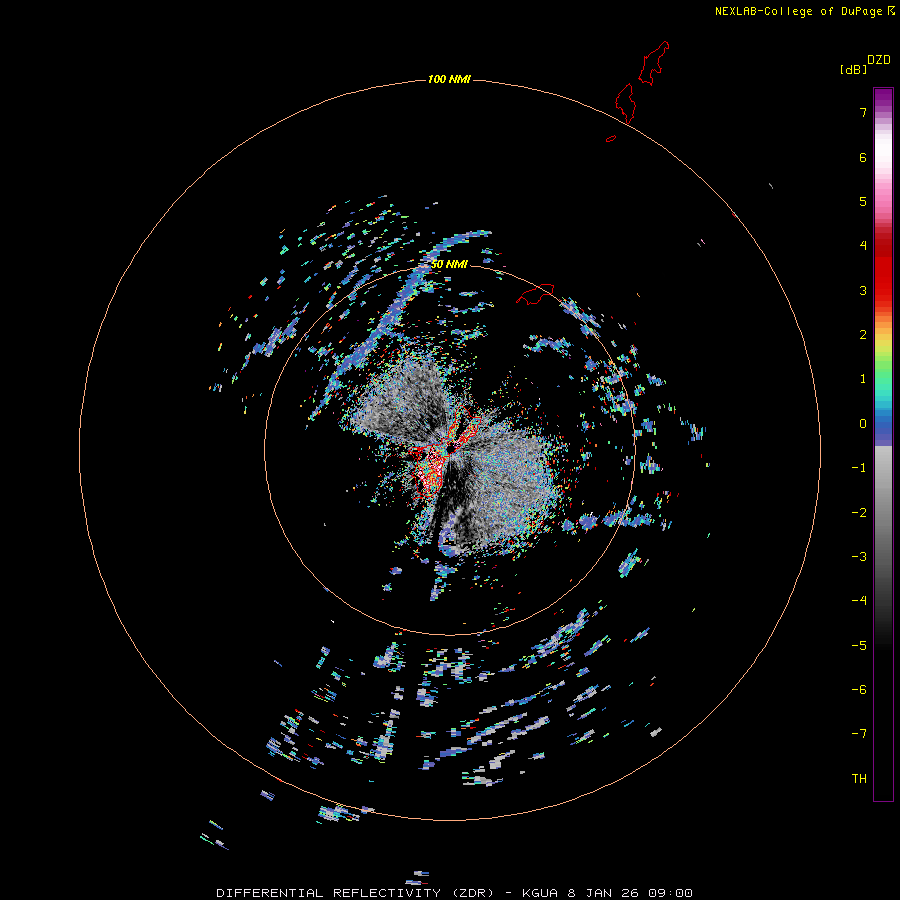Click the -1 value on the color scale

point(859,468)
